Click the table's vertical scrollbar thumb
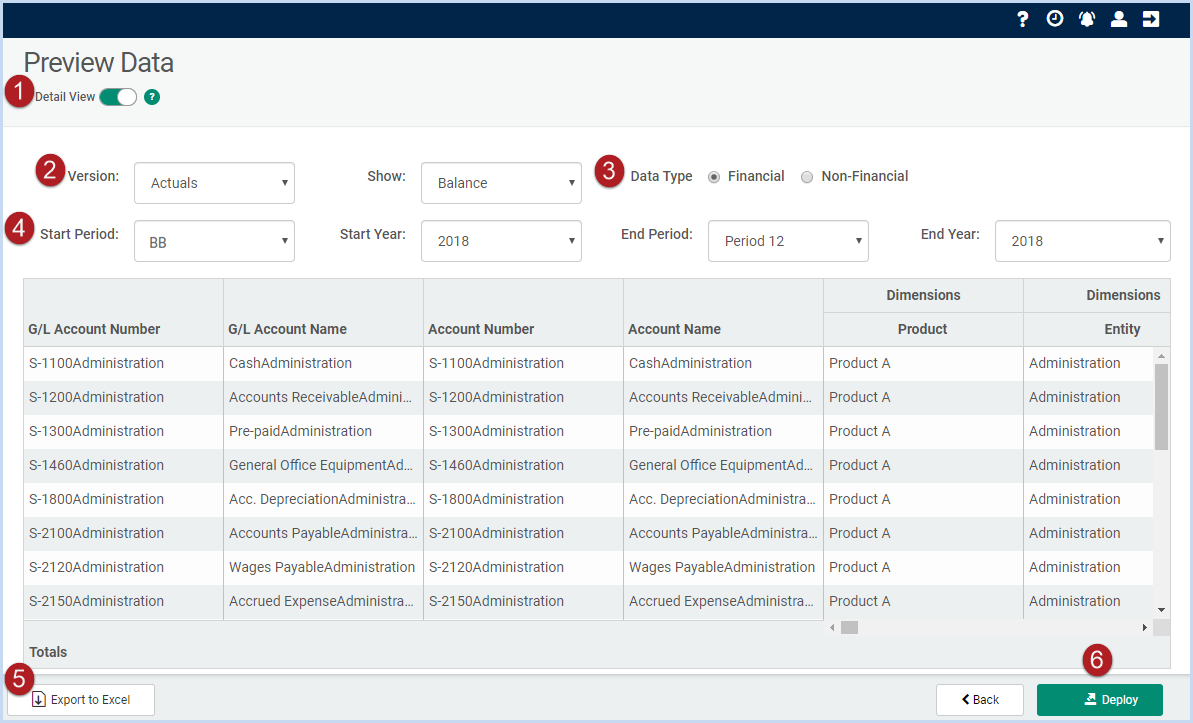The height and width of the screenshot is (723, 1193). pos(1161,406)
